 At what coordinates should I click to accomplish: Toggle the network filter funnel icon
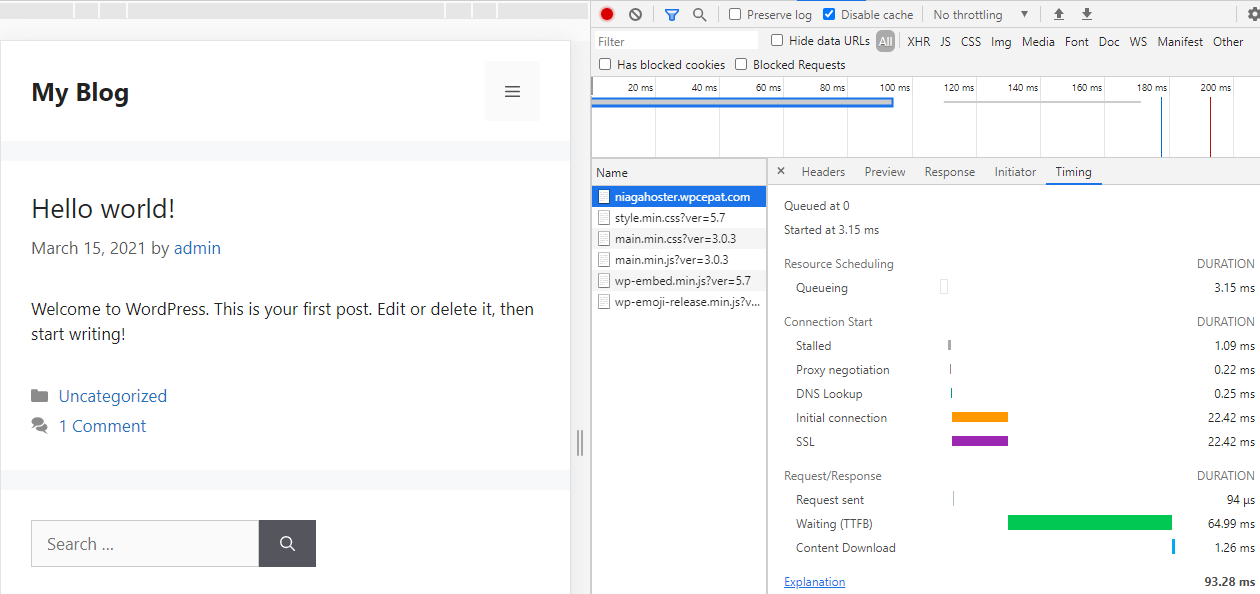coord(671,15)
